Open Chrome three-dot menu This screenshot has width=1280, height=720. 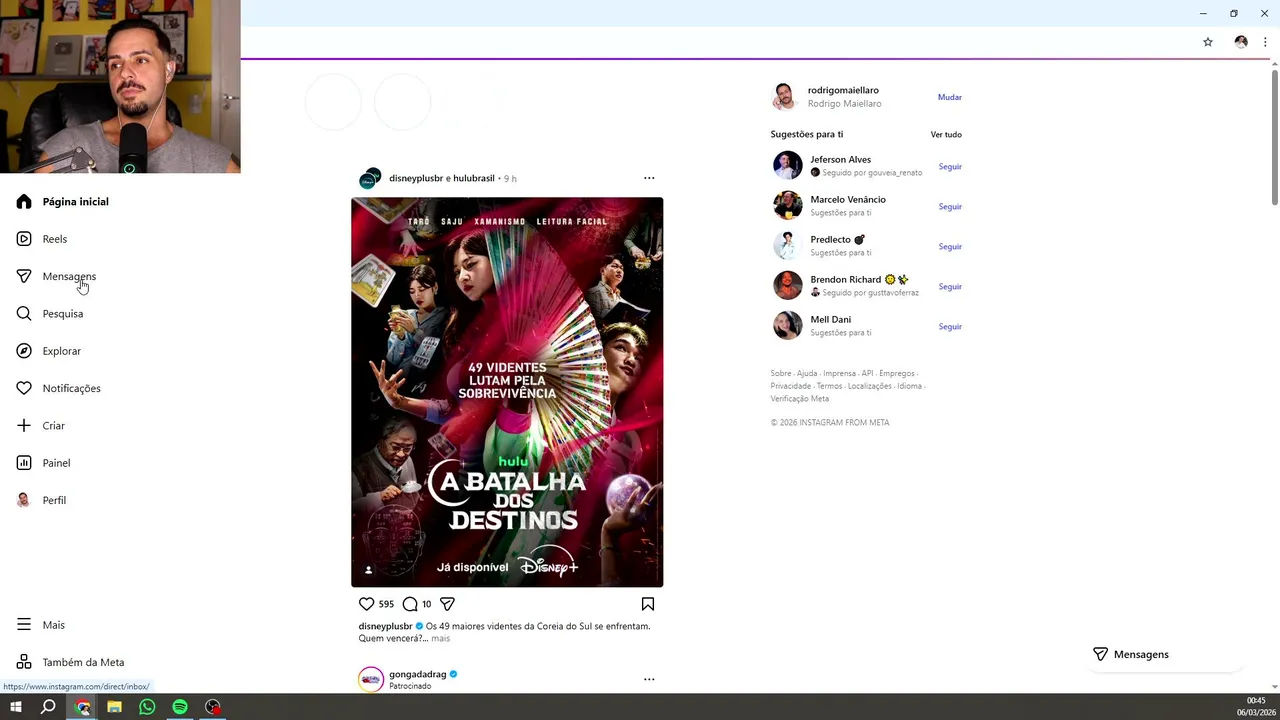click(x=1265, y=42)
